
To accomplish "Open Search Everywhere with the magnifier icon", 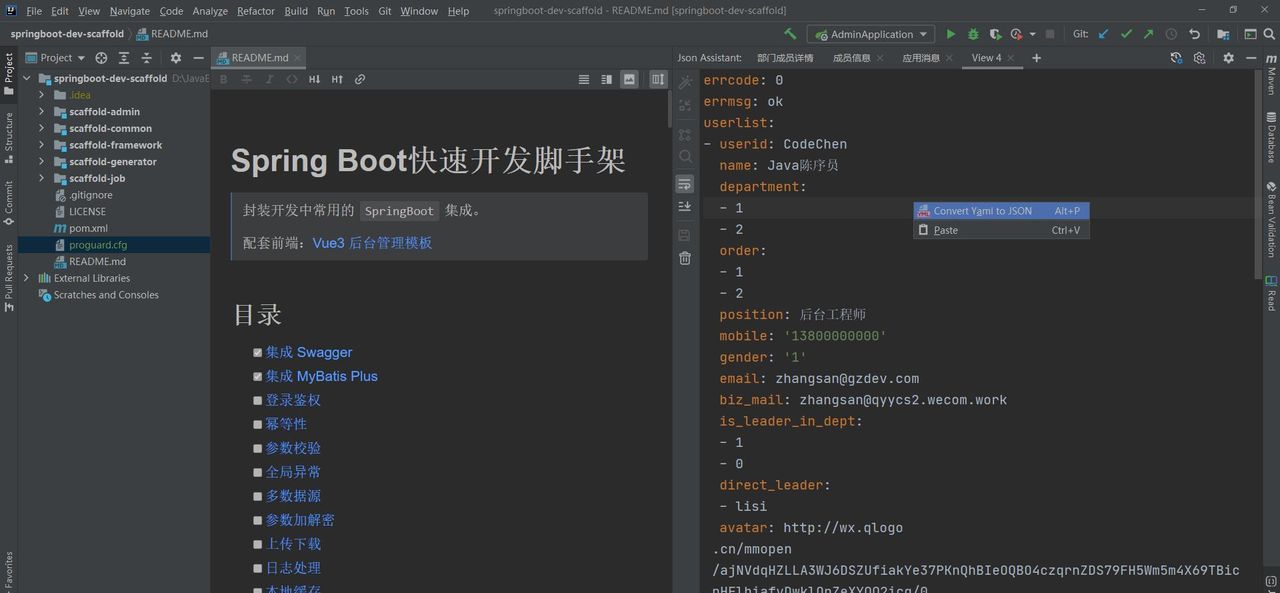I will [685, 156].
